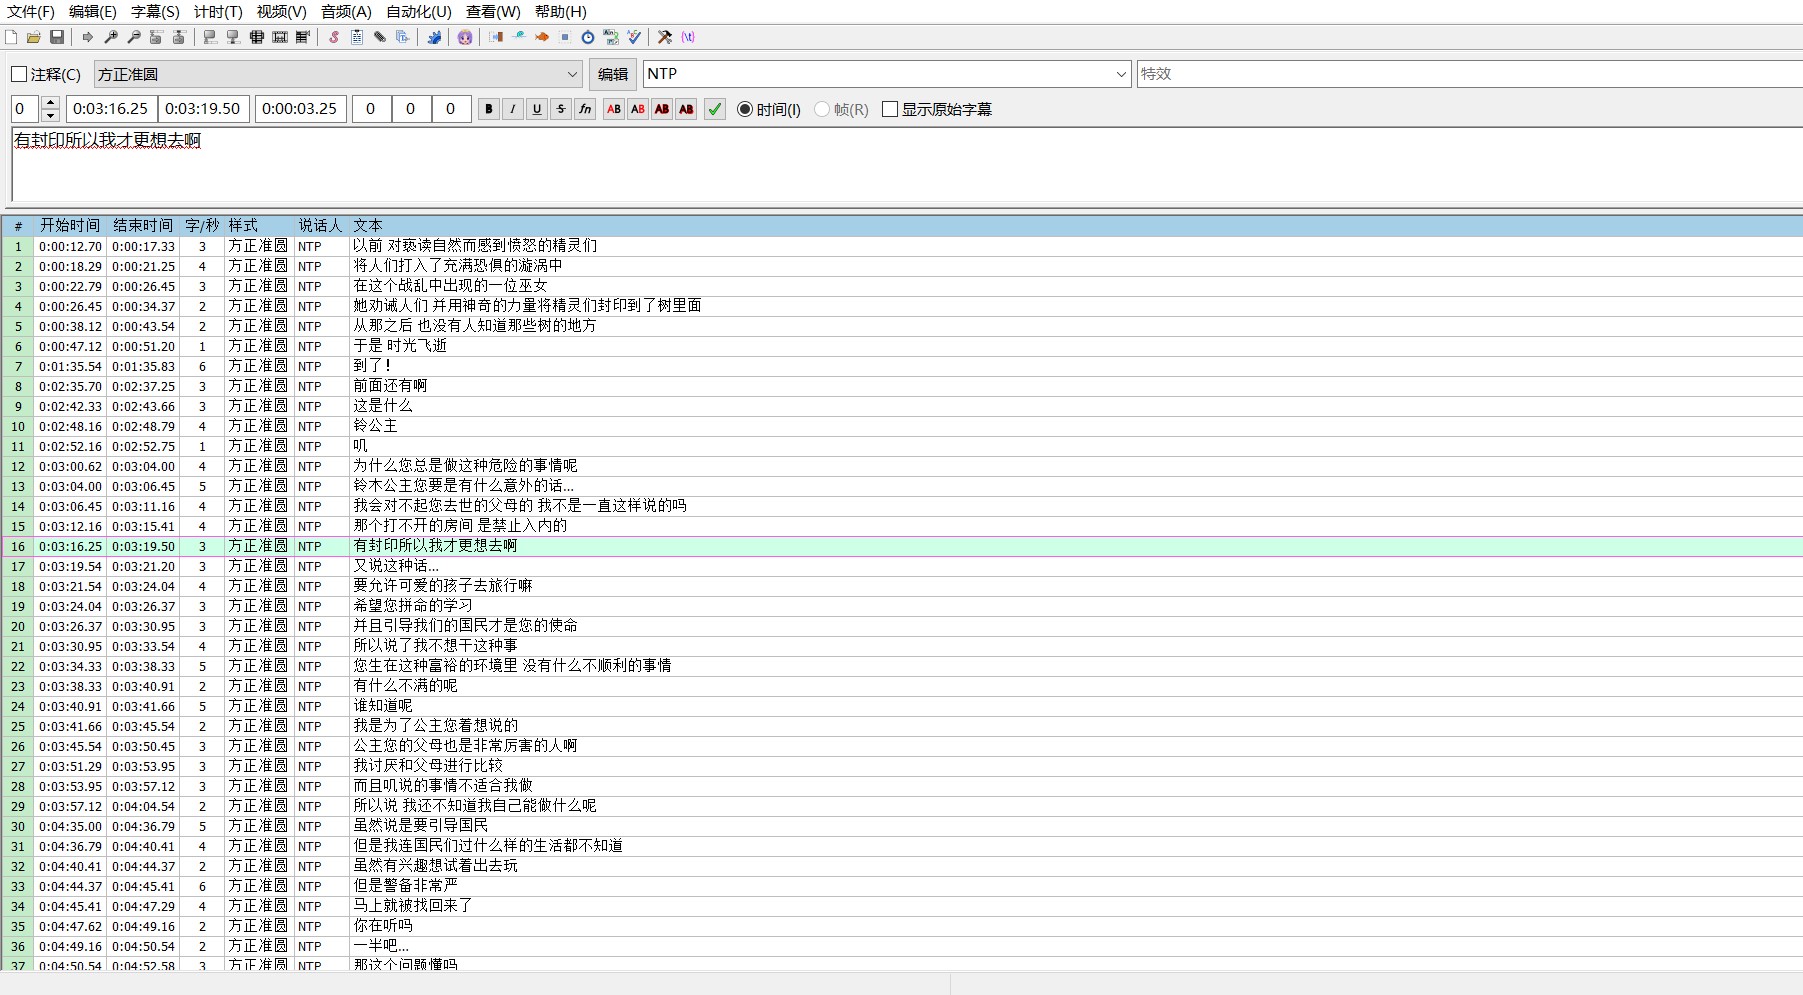The height and width of the screenshot is (995, 1803).
Task: Pick shadow color with fourth AB swatch
Action: pyautogui.click(x=686, y=109)
